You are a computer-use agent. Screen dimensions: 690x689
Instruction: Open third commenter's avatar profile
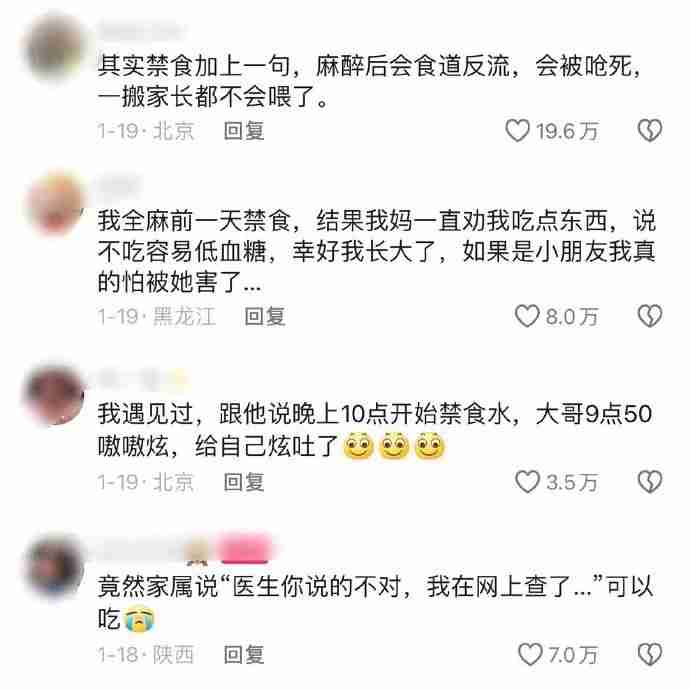pos(55,395)
